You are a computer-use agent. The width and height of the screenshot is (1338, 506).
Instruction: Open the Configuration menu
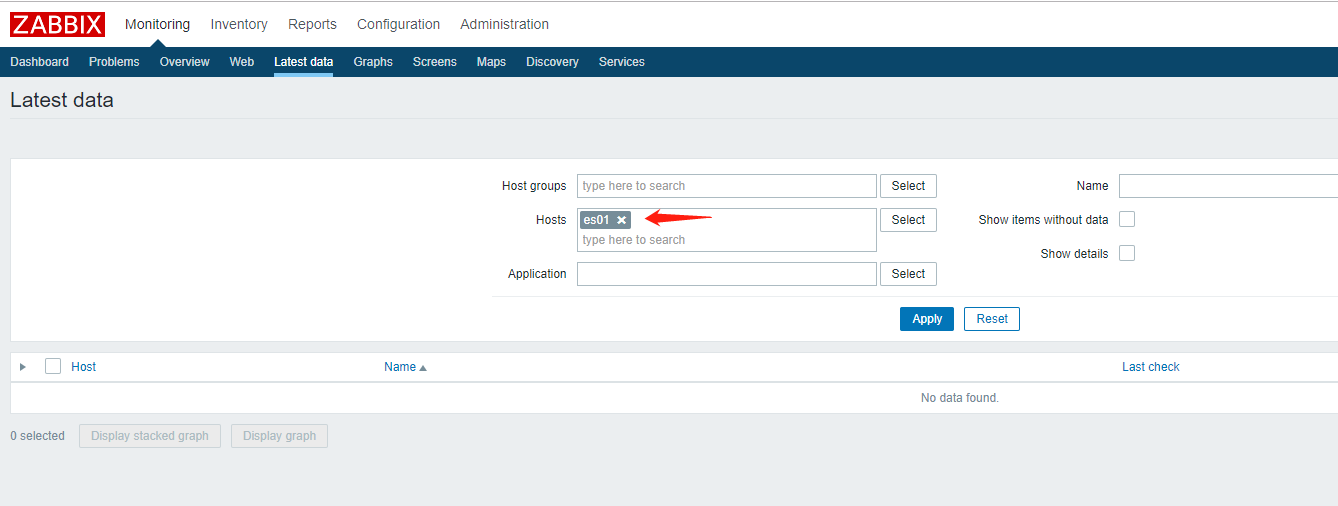click(x=398, y=24)
